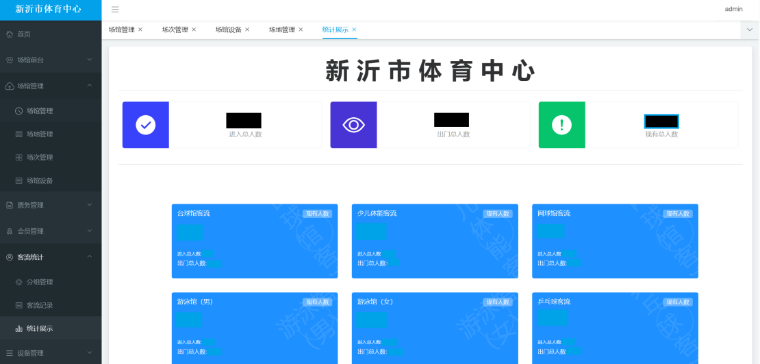This screenshot has height=364, width=760.
Task: Expand the 会员管理 sidebar menu
Action: 50,231
